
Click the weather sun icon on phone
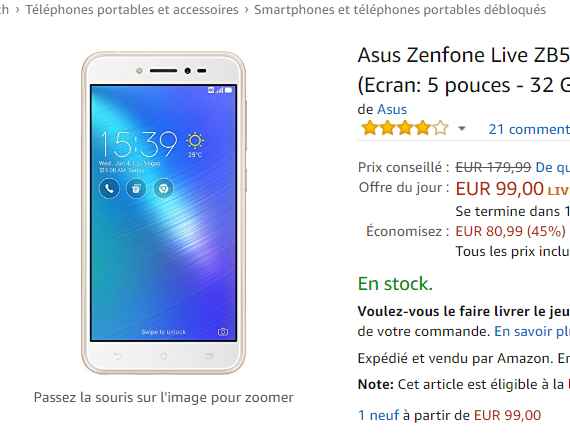tap(195, 141)
